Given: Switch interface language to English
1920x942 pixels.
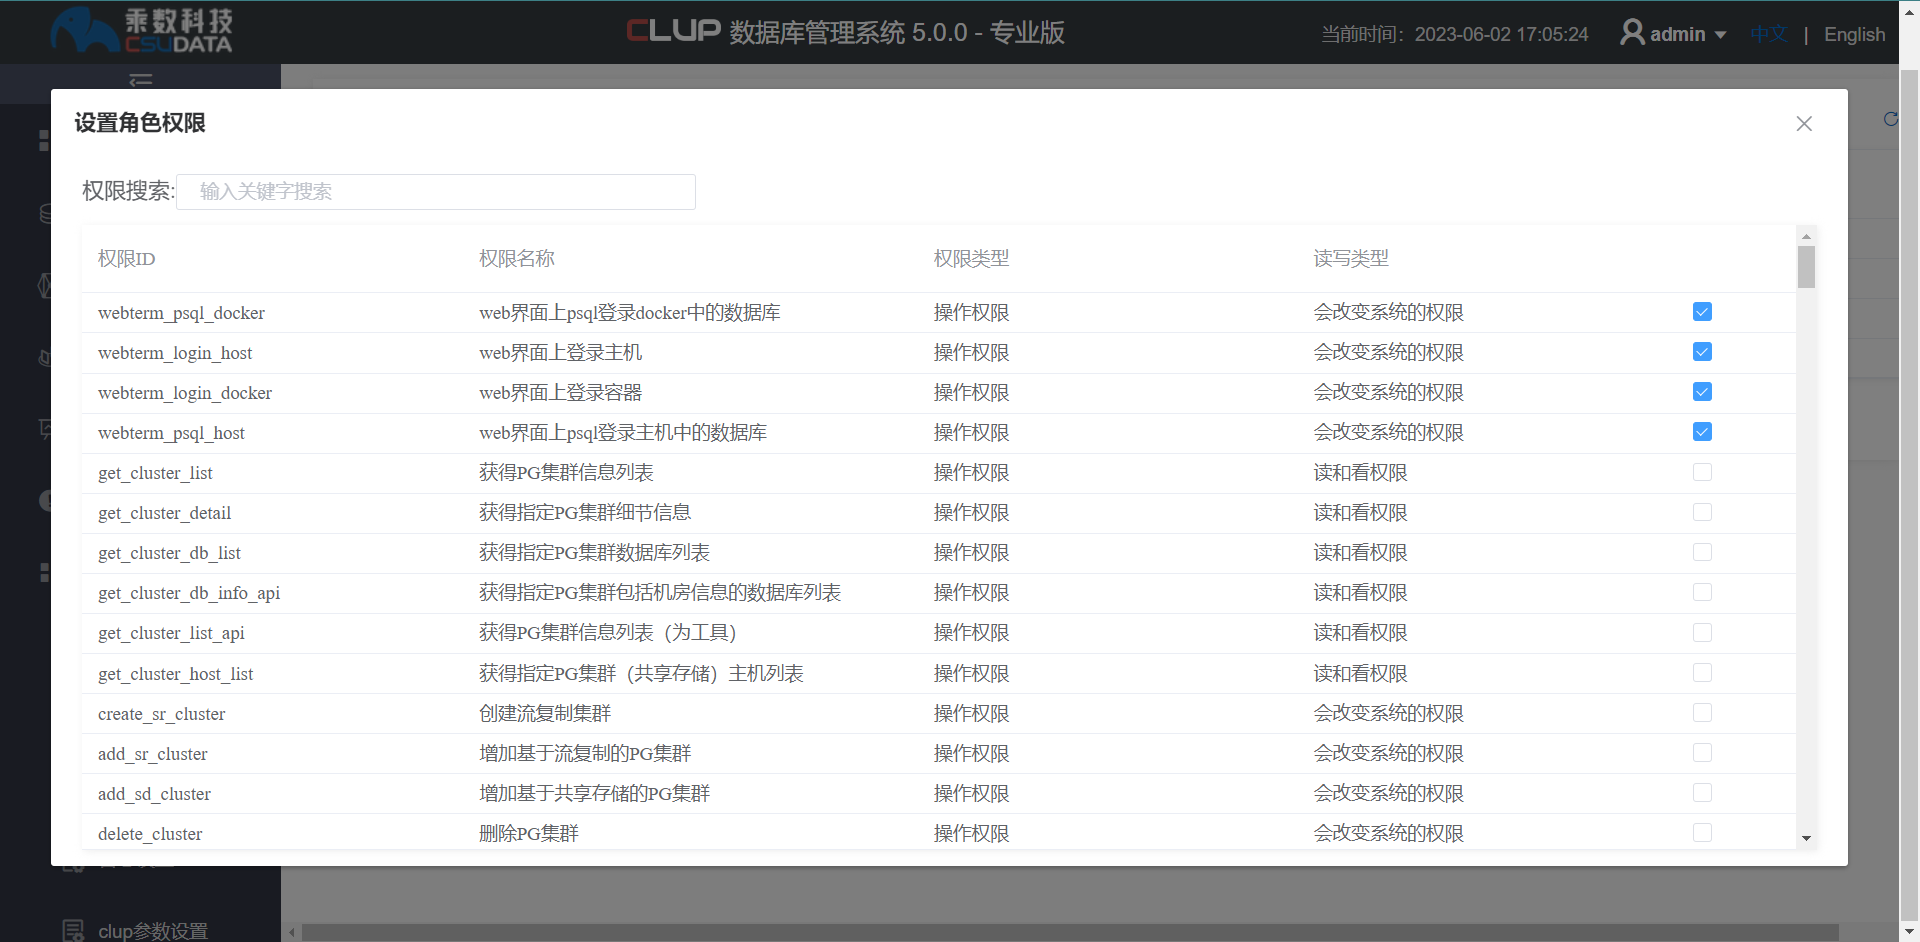Looking at the screenshot, I should 1854,34.
